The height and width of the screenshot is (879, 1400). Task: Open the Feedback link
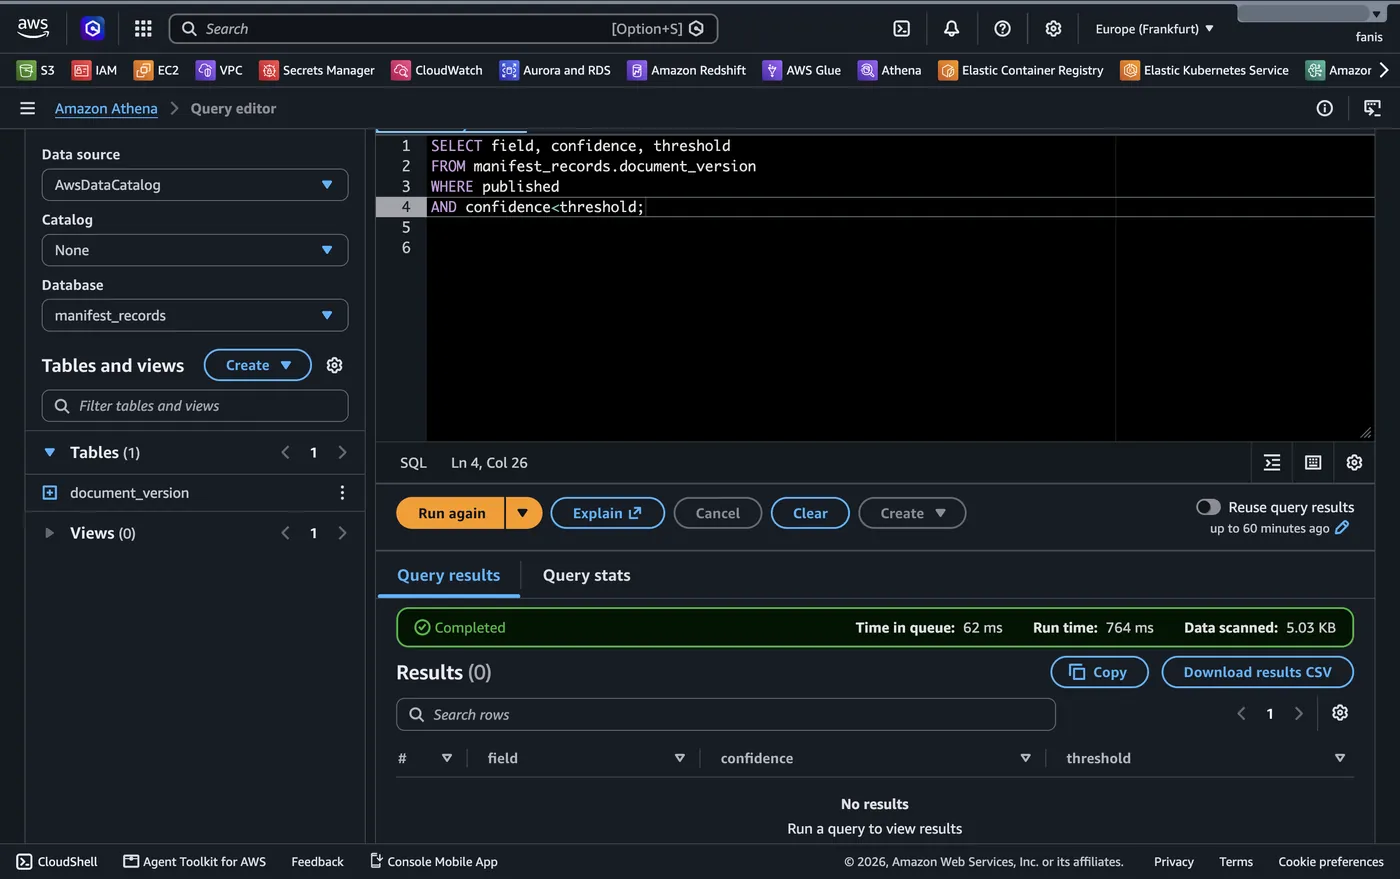(x=317, y=861)
